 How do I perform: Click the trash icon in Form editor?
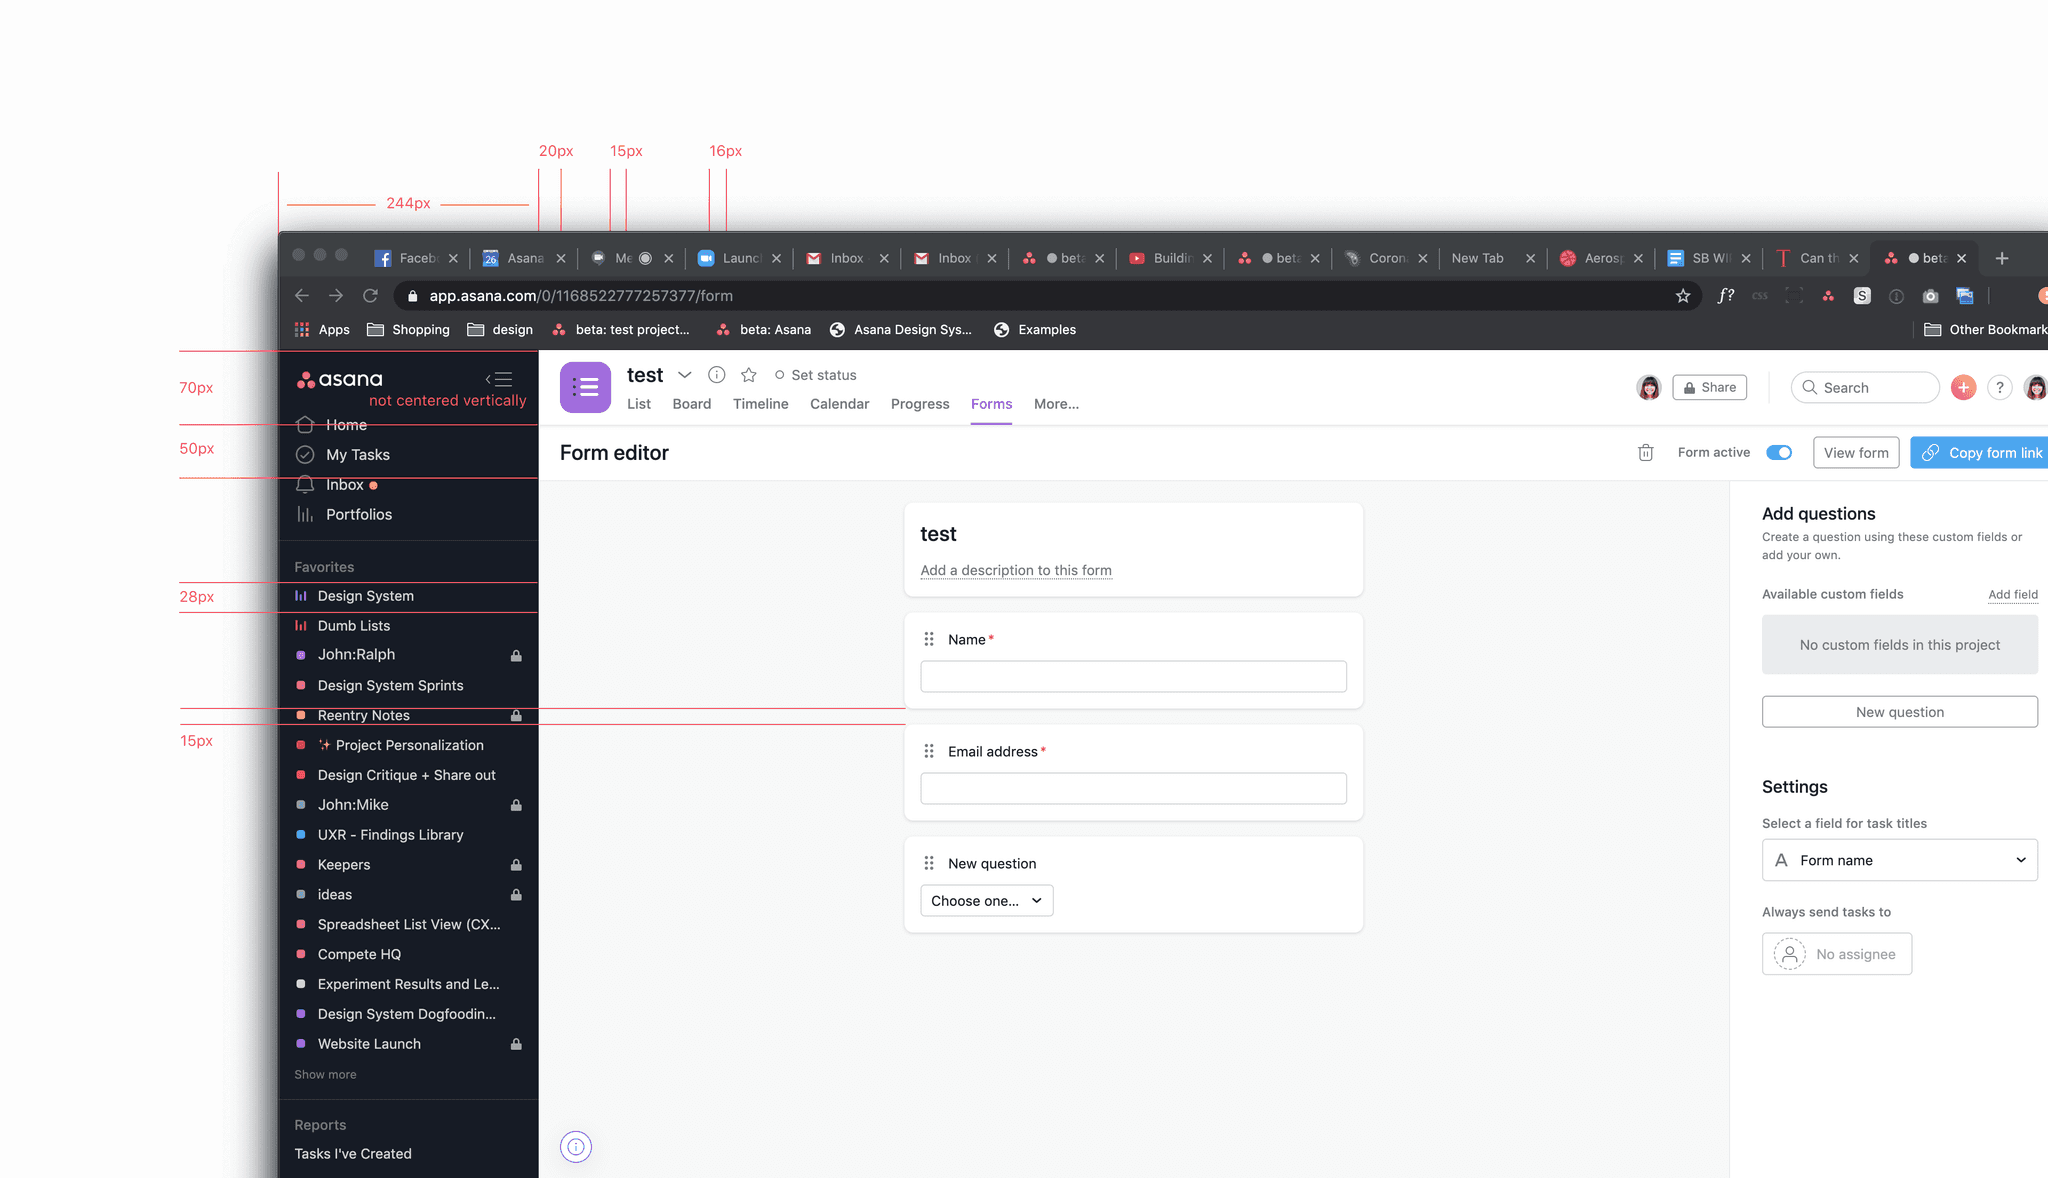pyautogui.click(x=1645, y=453)
